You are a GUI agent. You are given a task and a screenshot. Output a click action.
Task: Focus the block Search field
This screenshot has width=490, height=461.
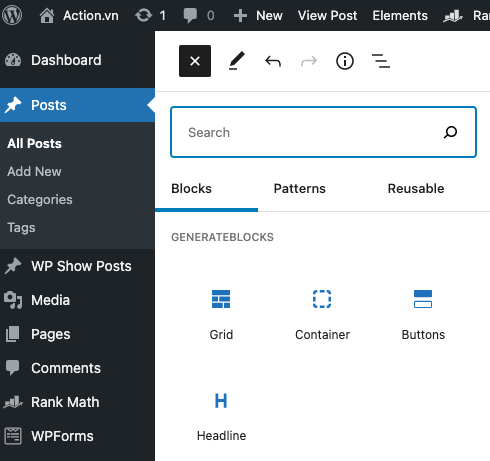coord(323,132)
